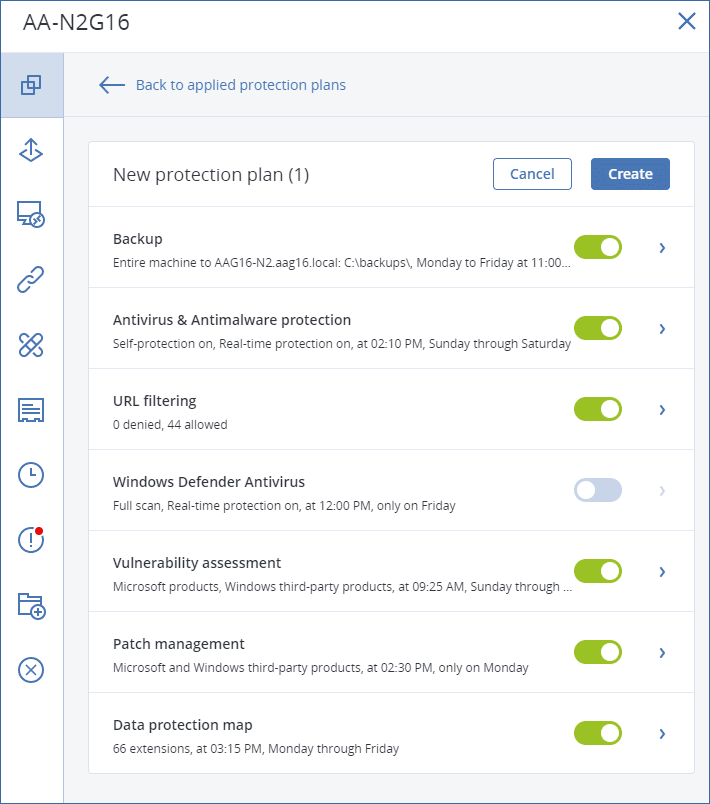Open the recovery icon in the sidebar

tap(31, 150)
